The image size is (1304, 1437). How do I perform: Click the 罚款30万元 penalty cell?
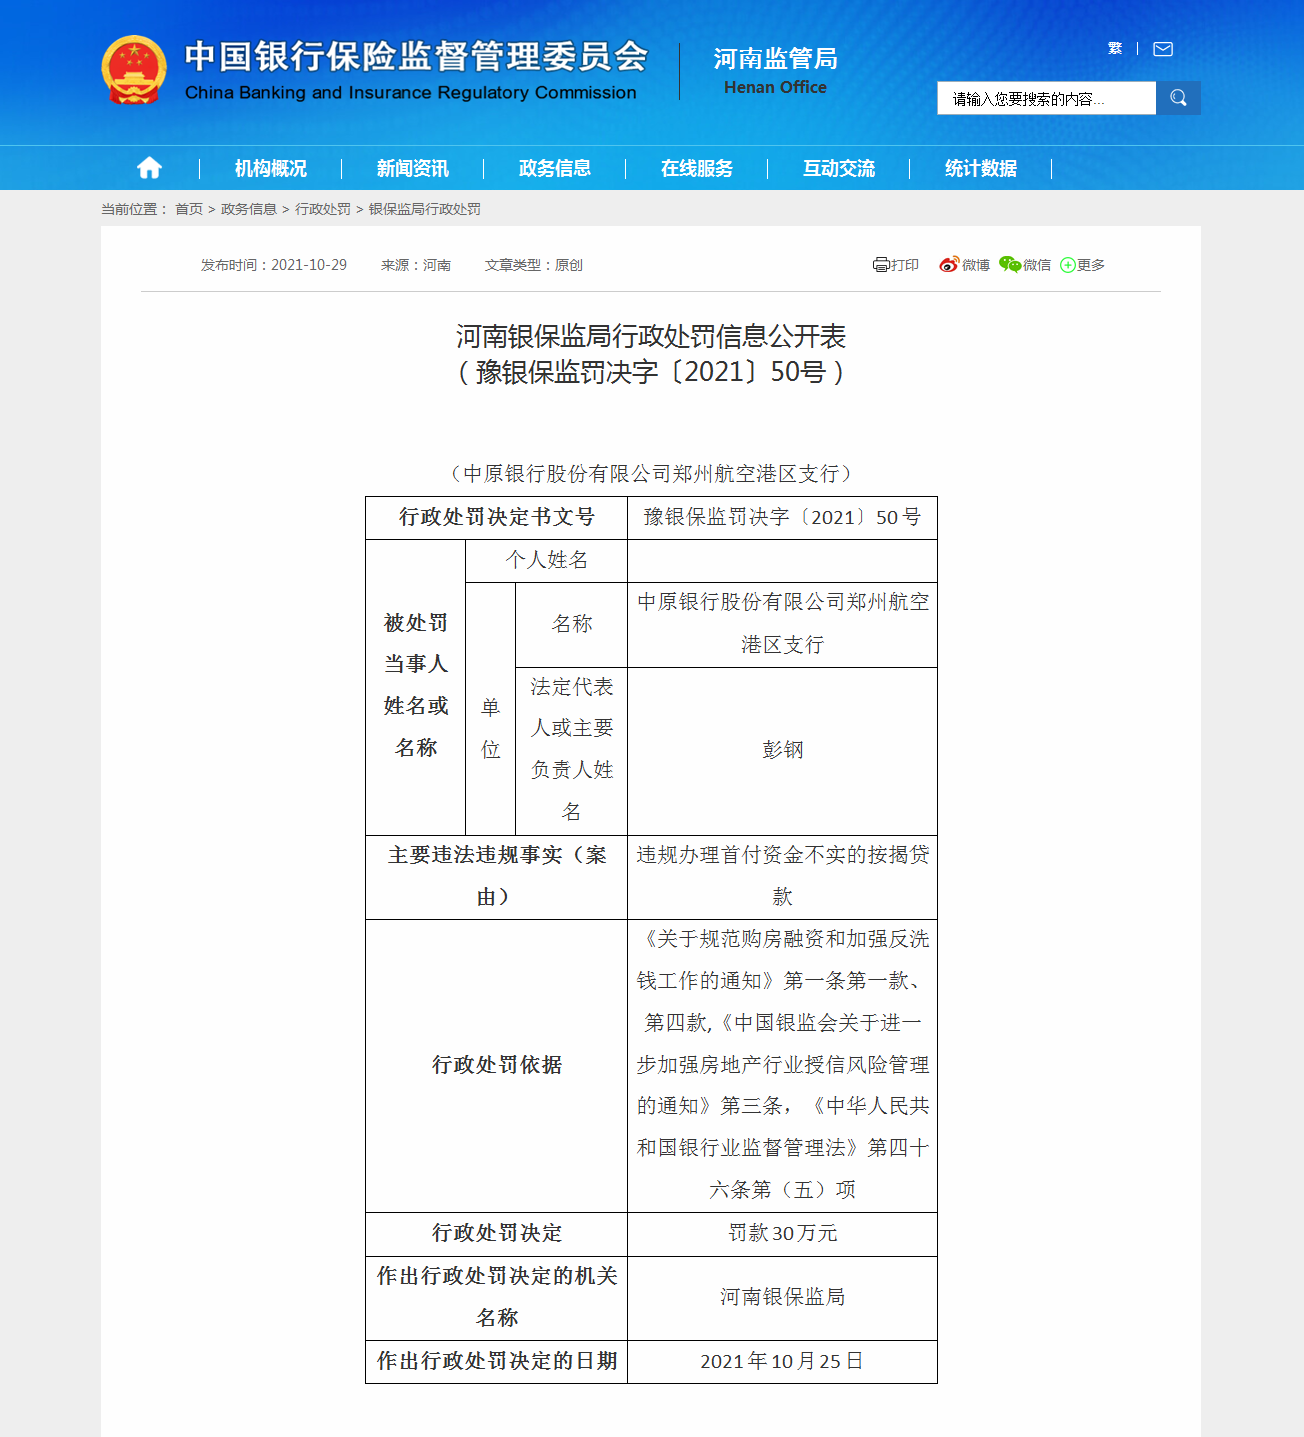pyautogui.click(x=782, y=1234)
